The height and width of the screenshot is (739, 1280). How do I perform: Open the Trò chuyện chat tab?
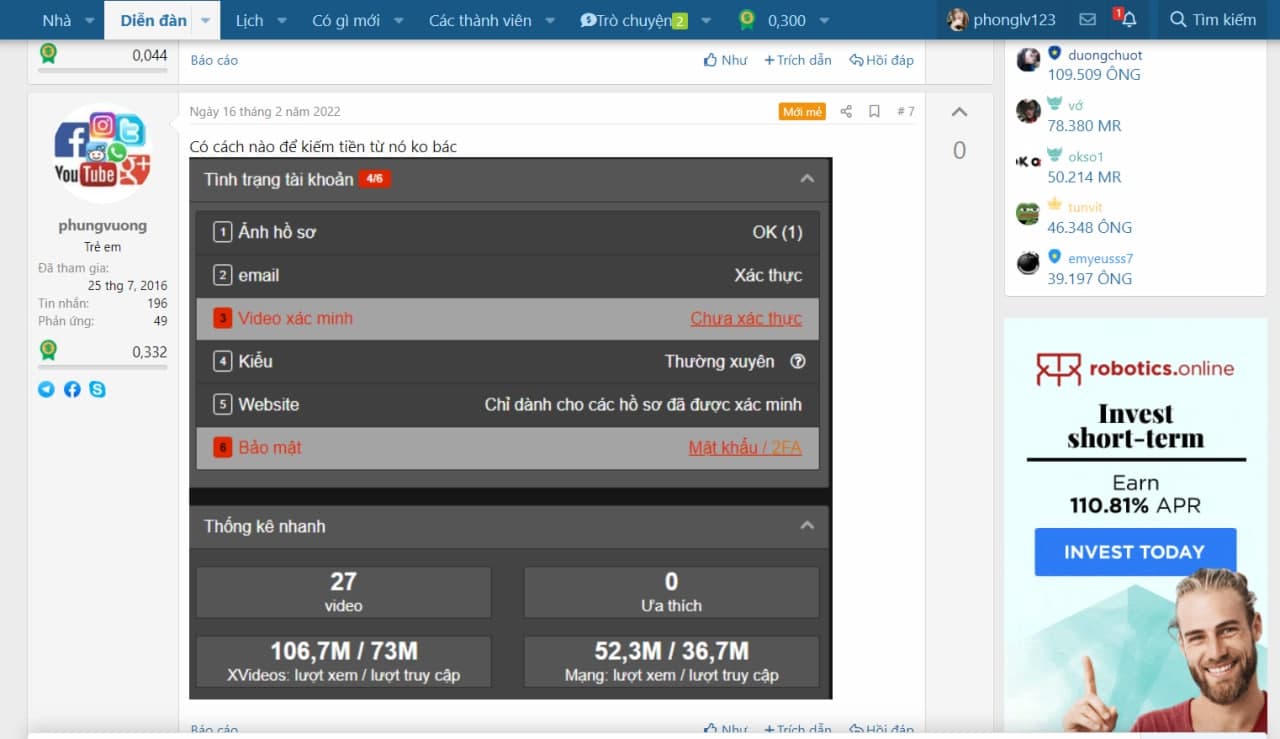[634, 20]
